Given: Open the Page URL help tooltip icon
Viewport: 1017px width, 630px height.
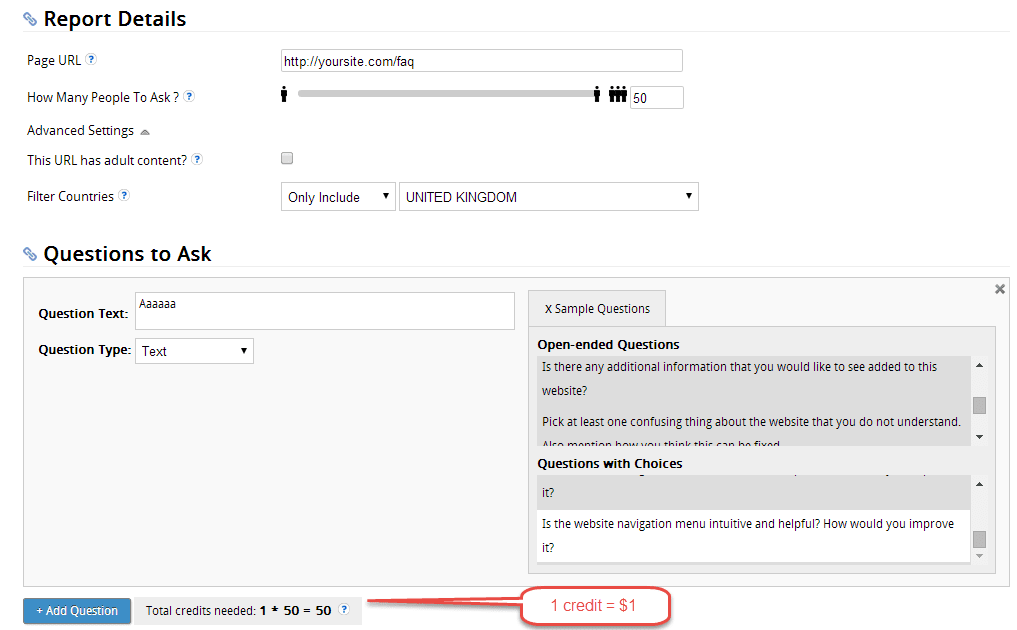Looking at the screenshot, I should click(91, 60).
